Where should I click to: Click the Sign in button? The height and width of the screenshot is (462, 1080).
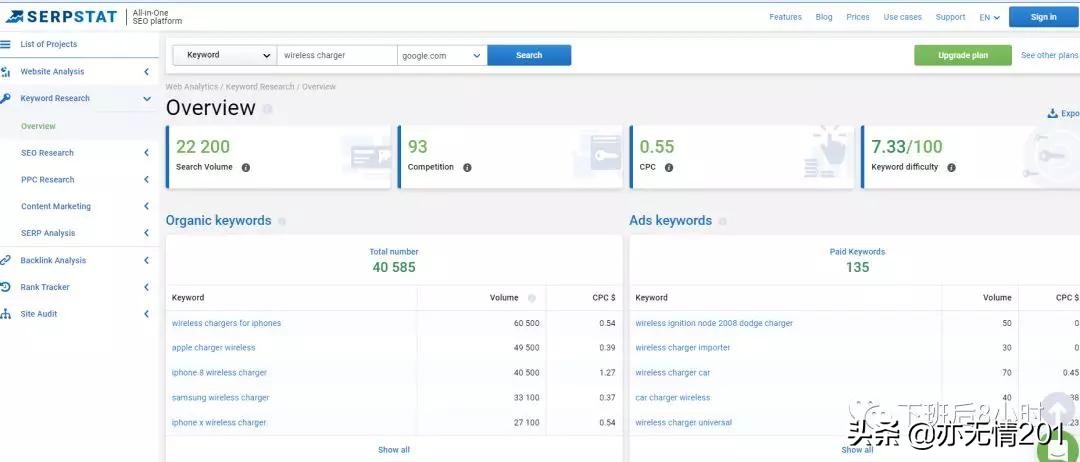click(1043, 17)
